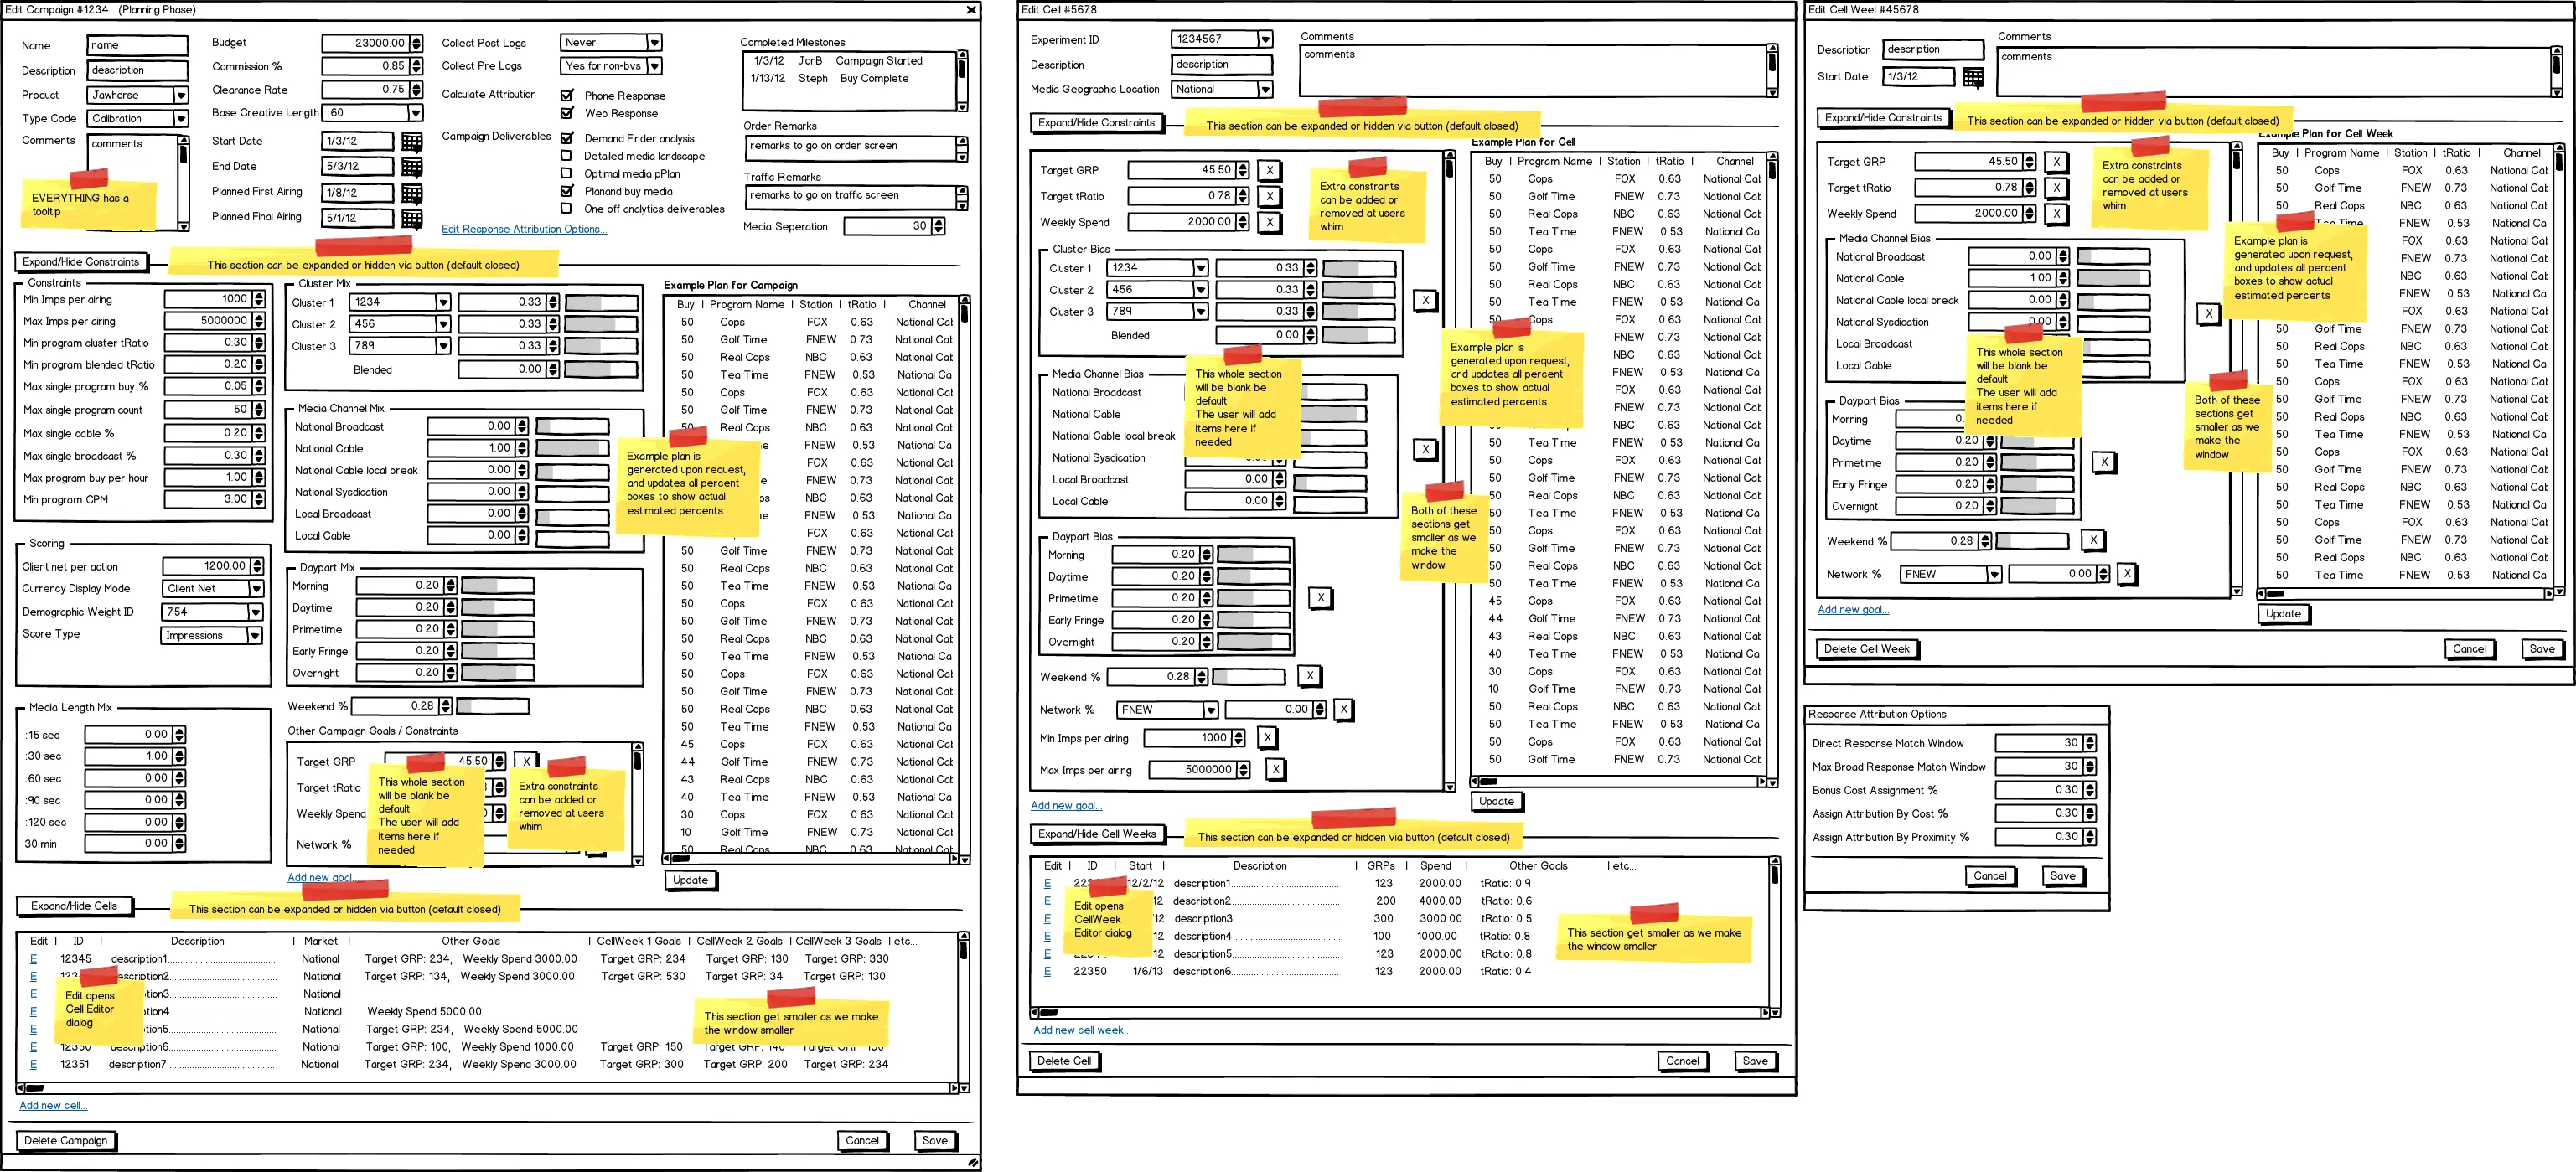Click the Add new cell week link
This screenshot has height=1172, width=2576.
coord(1082,1030)
